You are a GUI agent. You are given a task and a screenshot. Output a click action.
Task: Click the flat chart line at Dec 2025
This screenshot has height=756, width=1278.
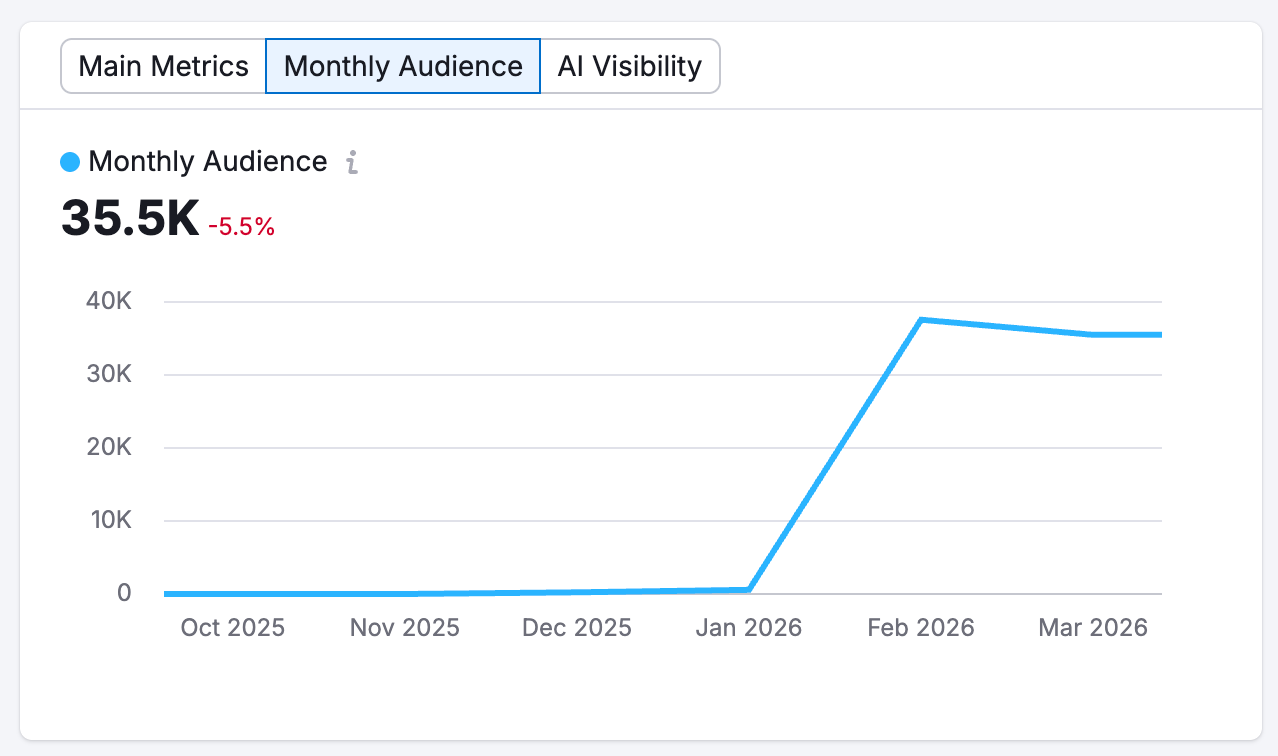(576, 590)
